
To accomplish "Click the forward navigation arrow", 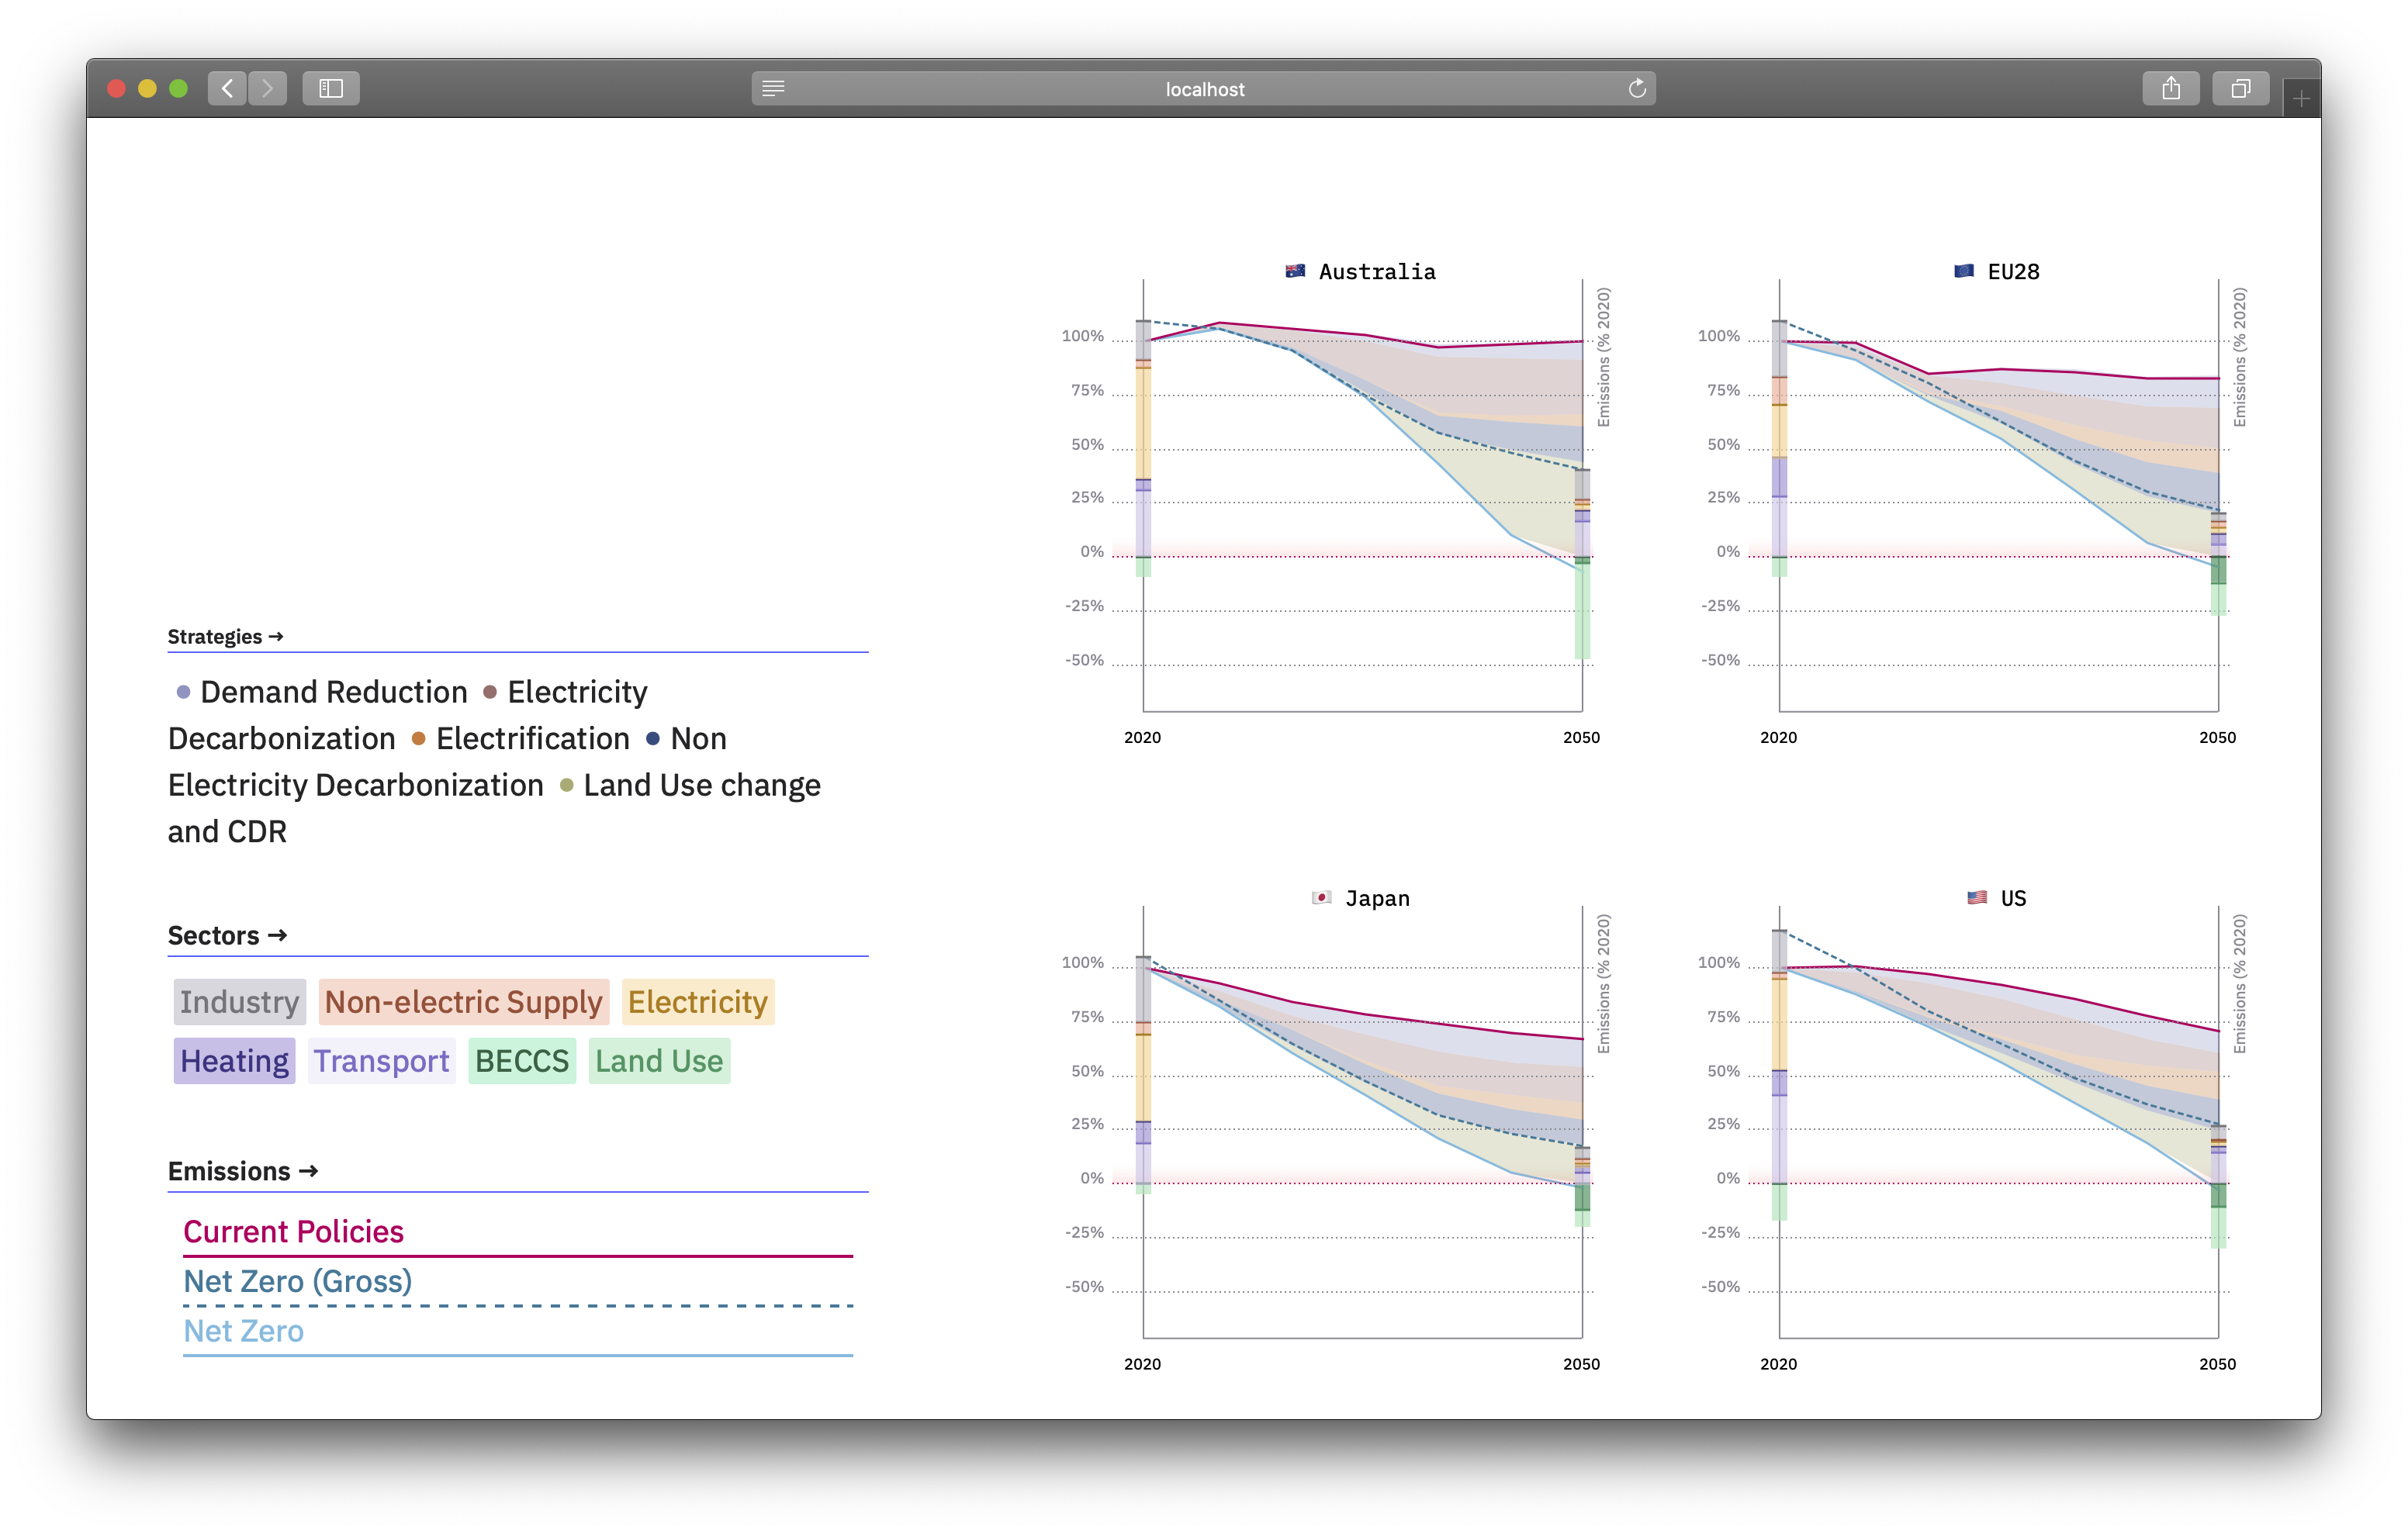I will [267, 89].
